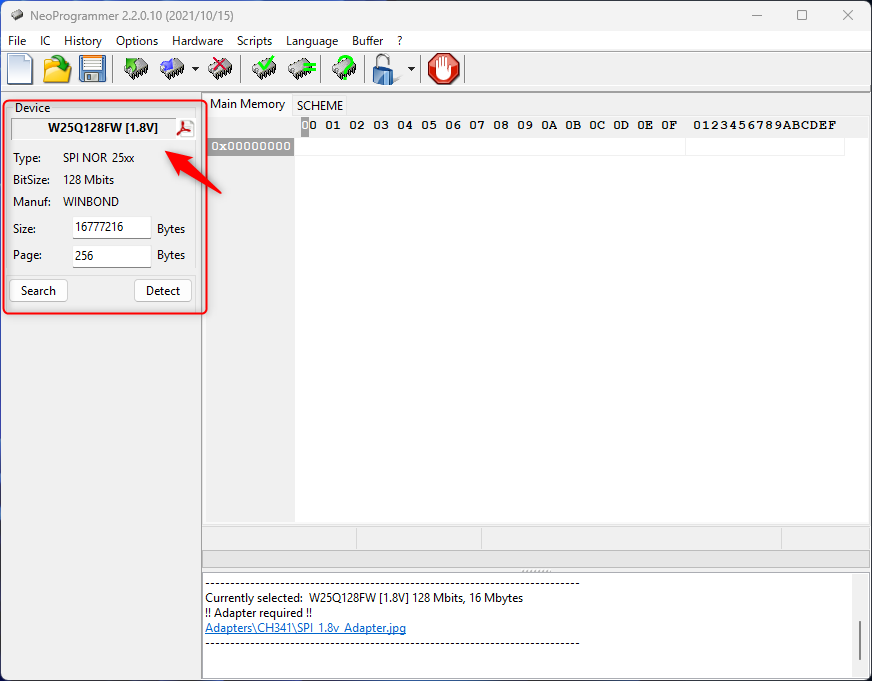The image size is (872, 681).
Task: Expand the Program IC dropdown arrow
Action: pos(195,70)
